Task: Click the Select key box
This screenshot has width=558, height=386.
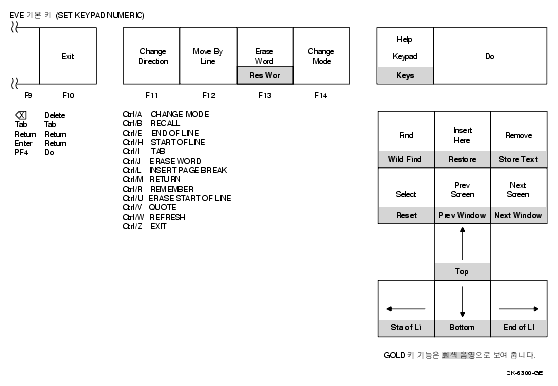Action: [x=406, y=196]
